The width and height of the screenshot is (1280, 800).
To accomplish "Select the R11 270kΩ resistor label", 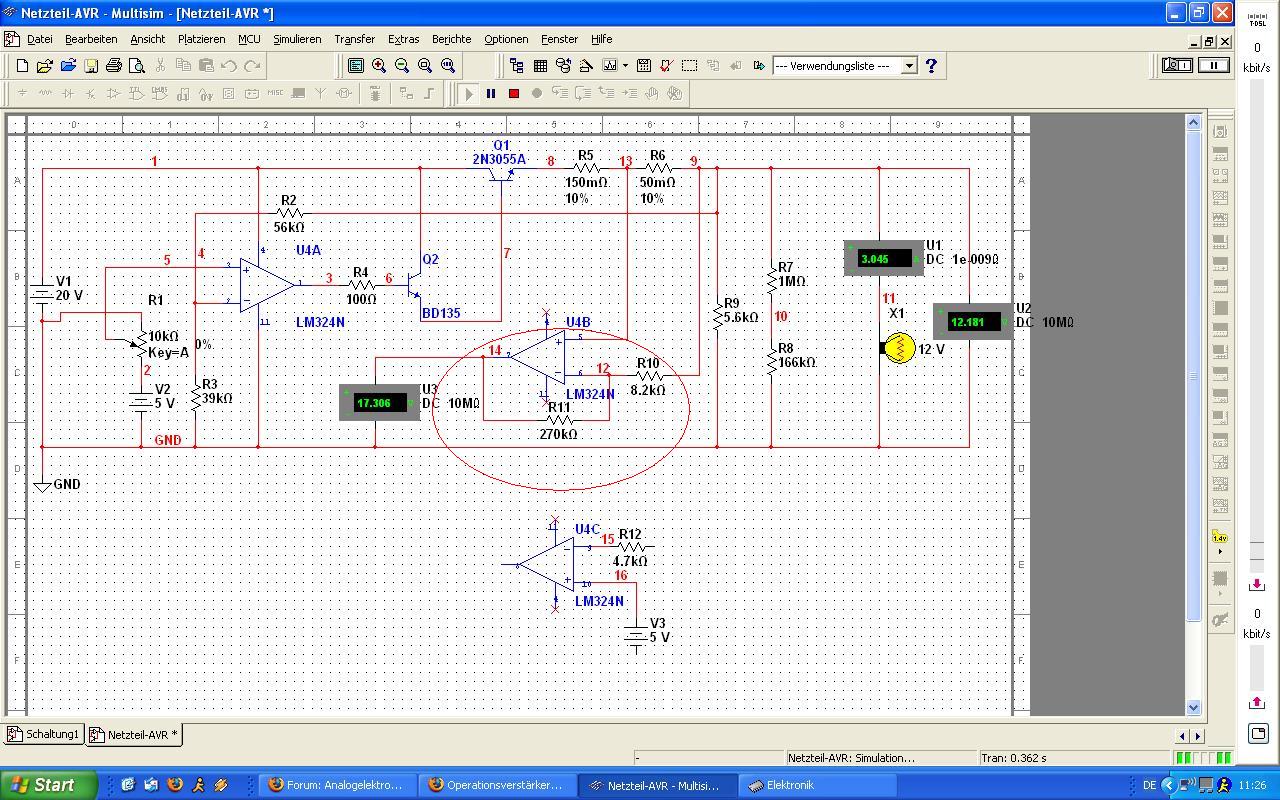I will coord(558,434).
